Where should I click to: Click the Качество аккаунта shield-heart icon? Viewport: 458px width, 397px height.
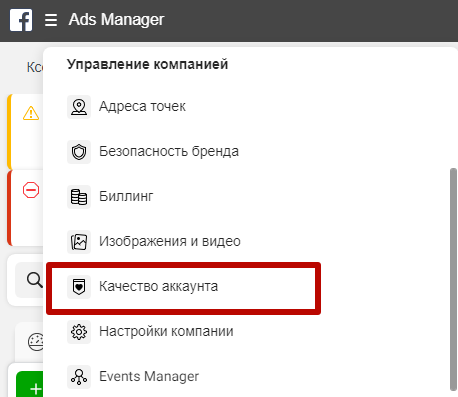pos(79,287)
